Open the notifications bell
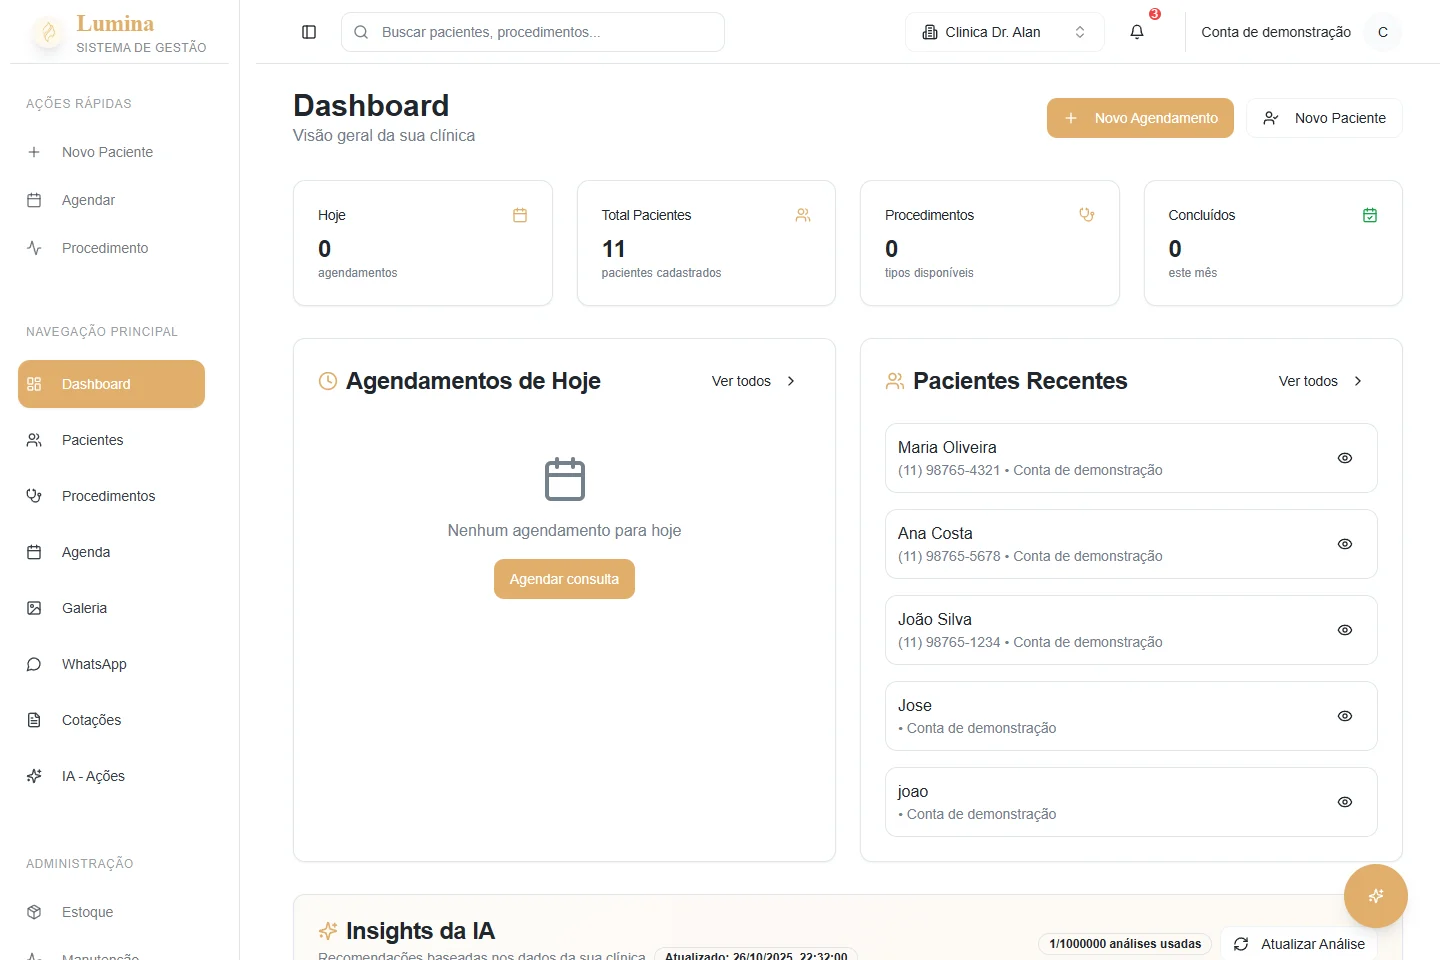Viewport: 1440px width, 960px height. point(1137,32)
